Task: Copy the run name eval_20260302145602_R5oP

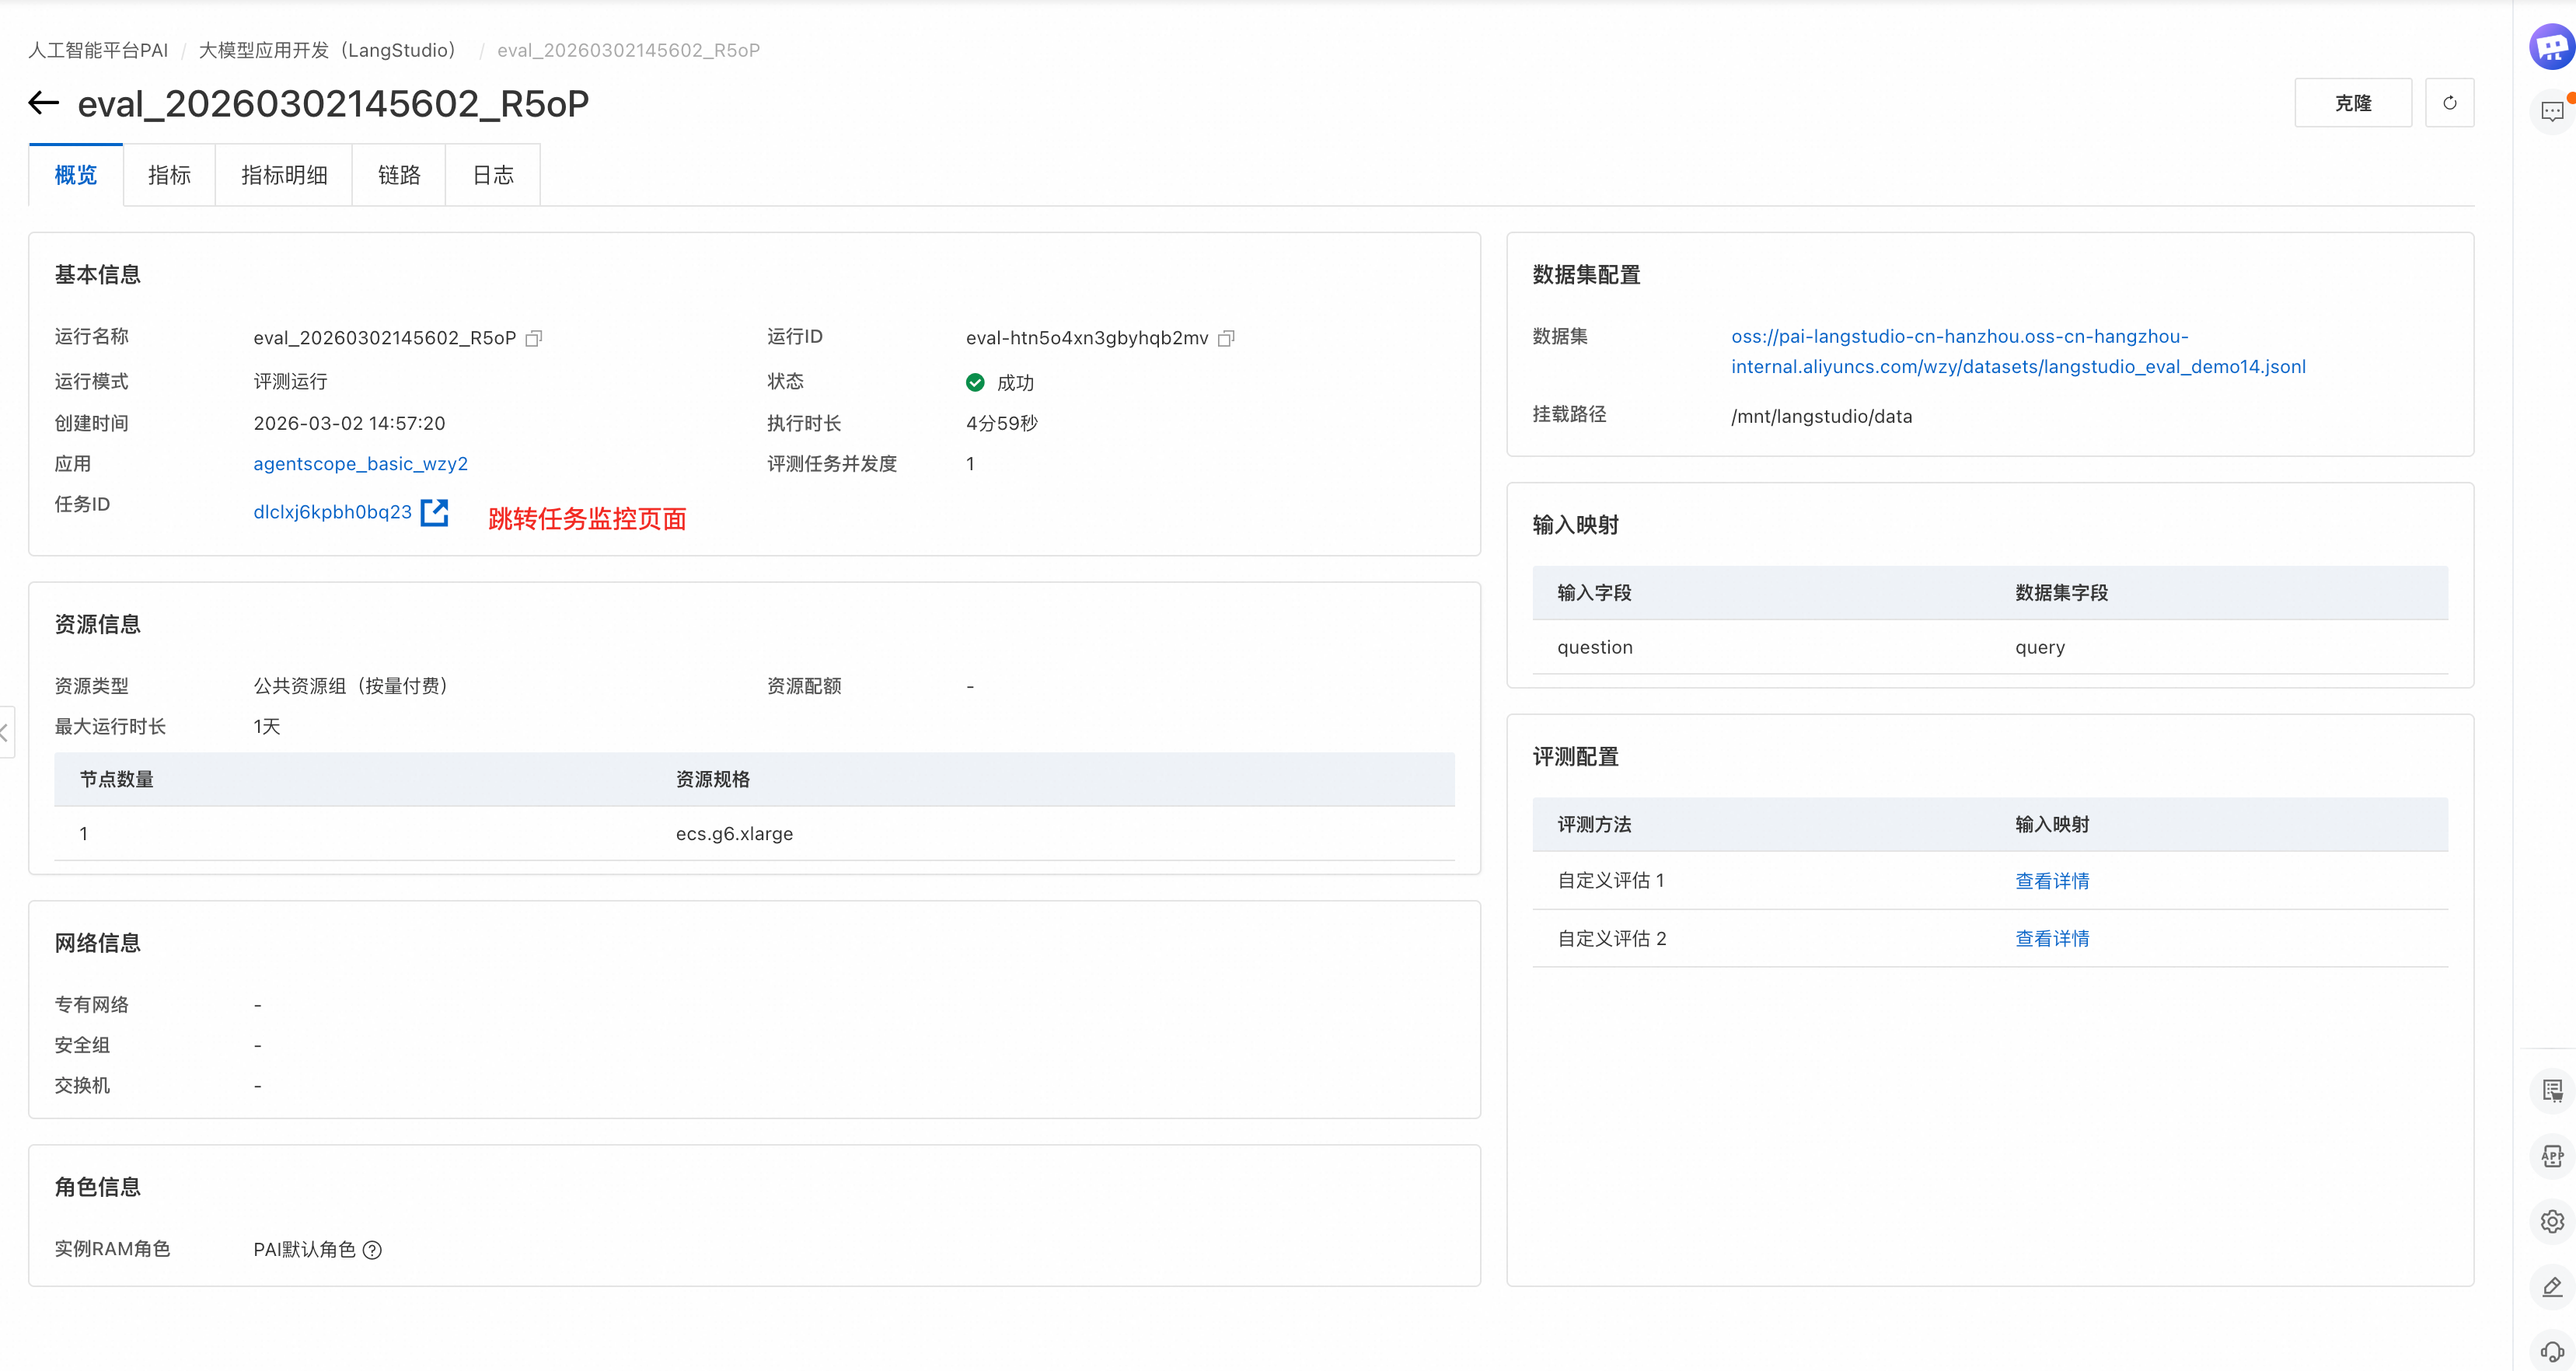Action: point(534,338)
